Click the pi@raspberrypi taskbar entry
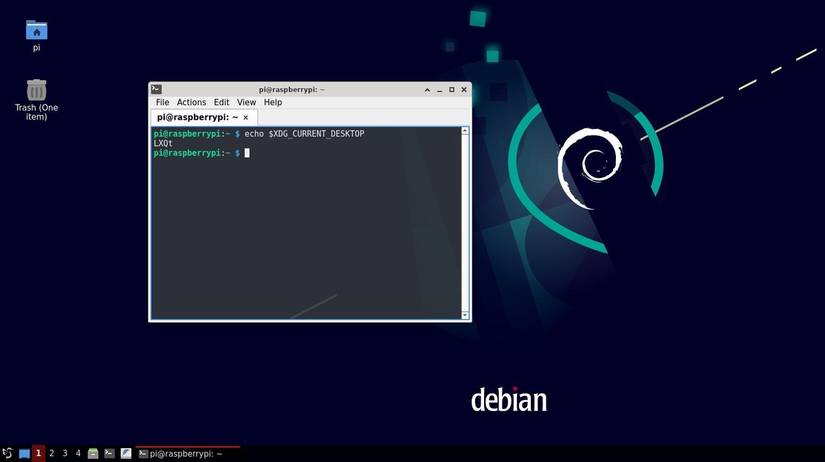This screenshot has height=462, width=825. 188,454
